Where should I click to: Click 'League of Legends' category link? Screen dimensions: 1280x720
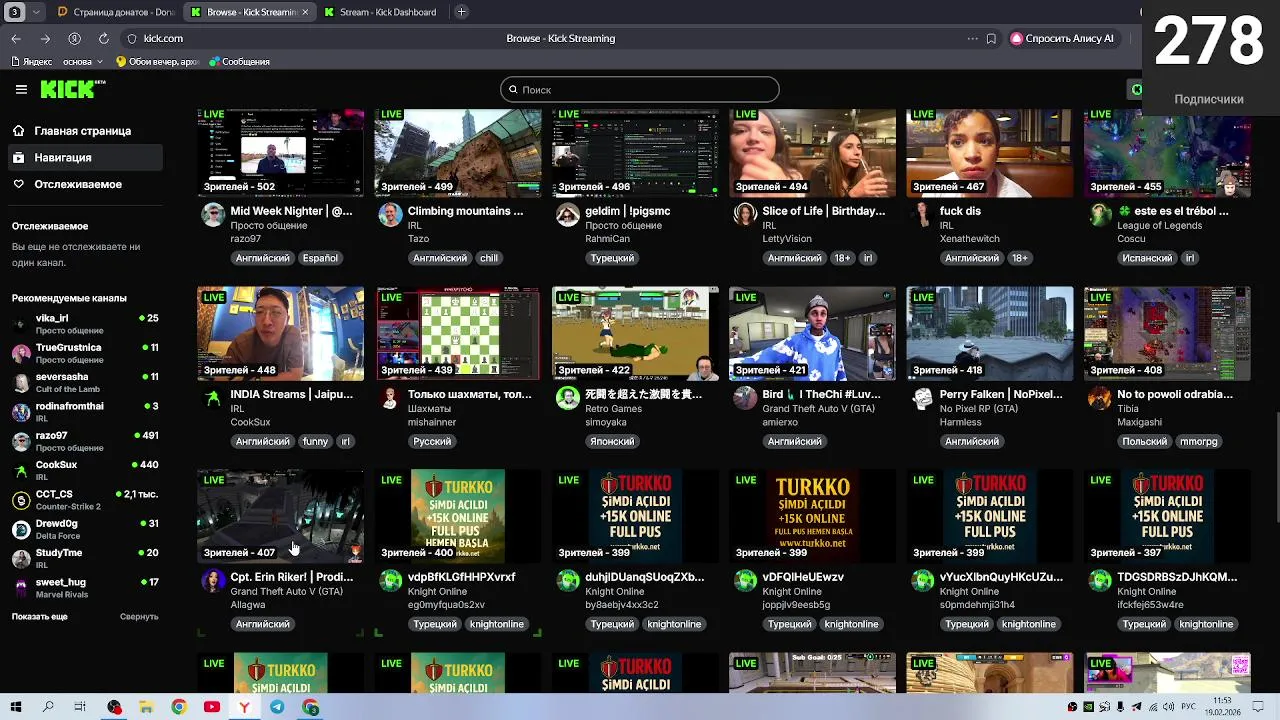click(x=1159, y=225)
